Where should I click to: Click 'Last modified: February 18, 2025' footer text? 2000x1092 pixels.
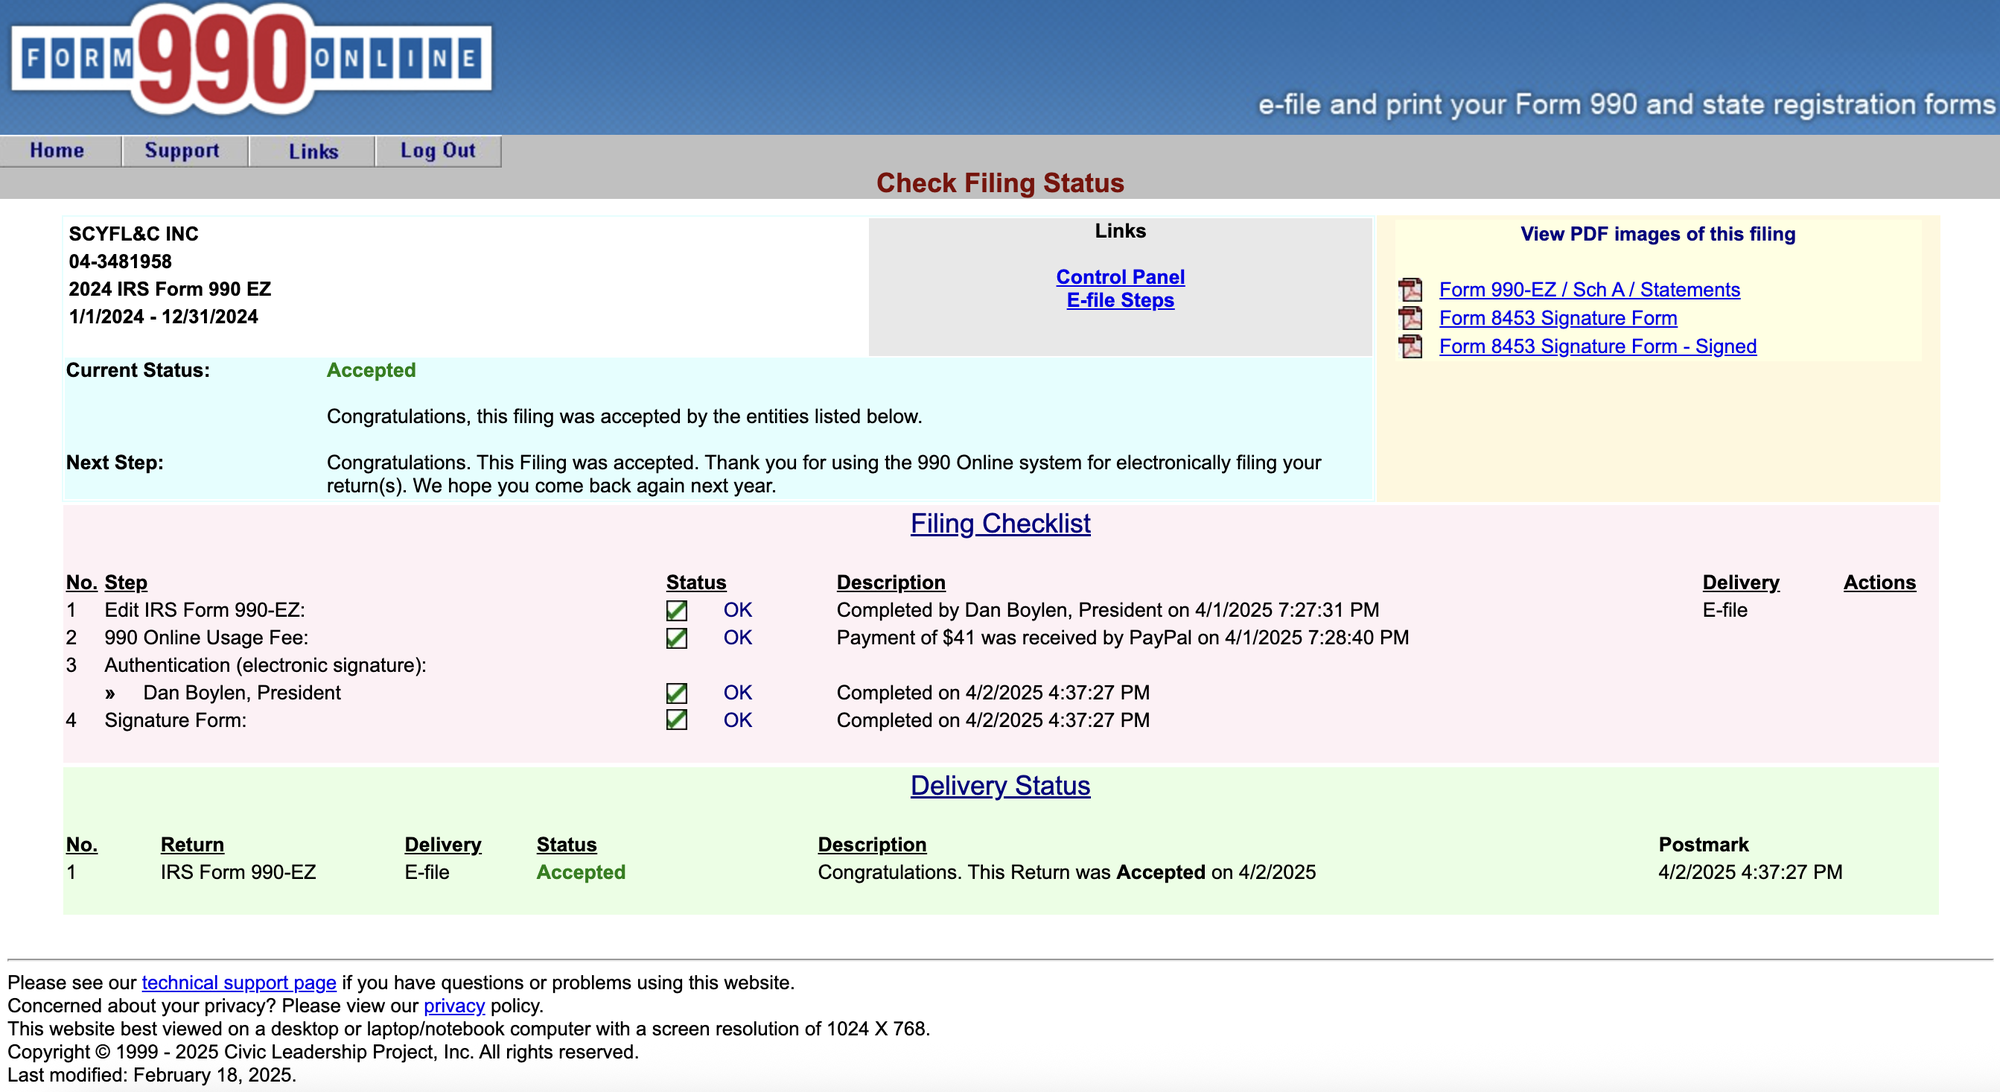click(x=152, y=1075)
